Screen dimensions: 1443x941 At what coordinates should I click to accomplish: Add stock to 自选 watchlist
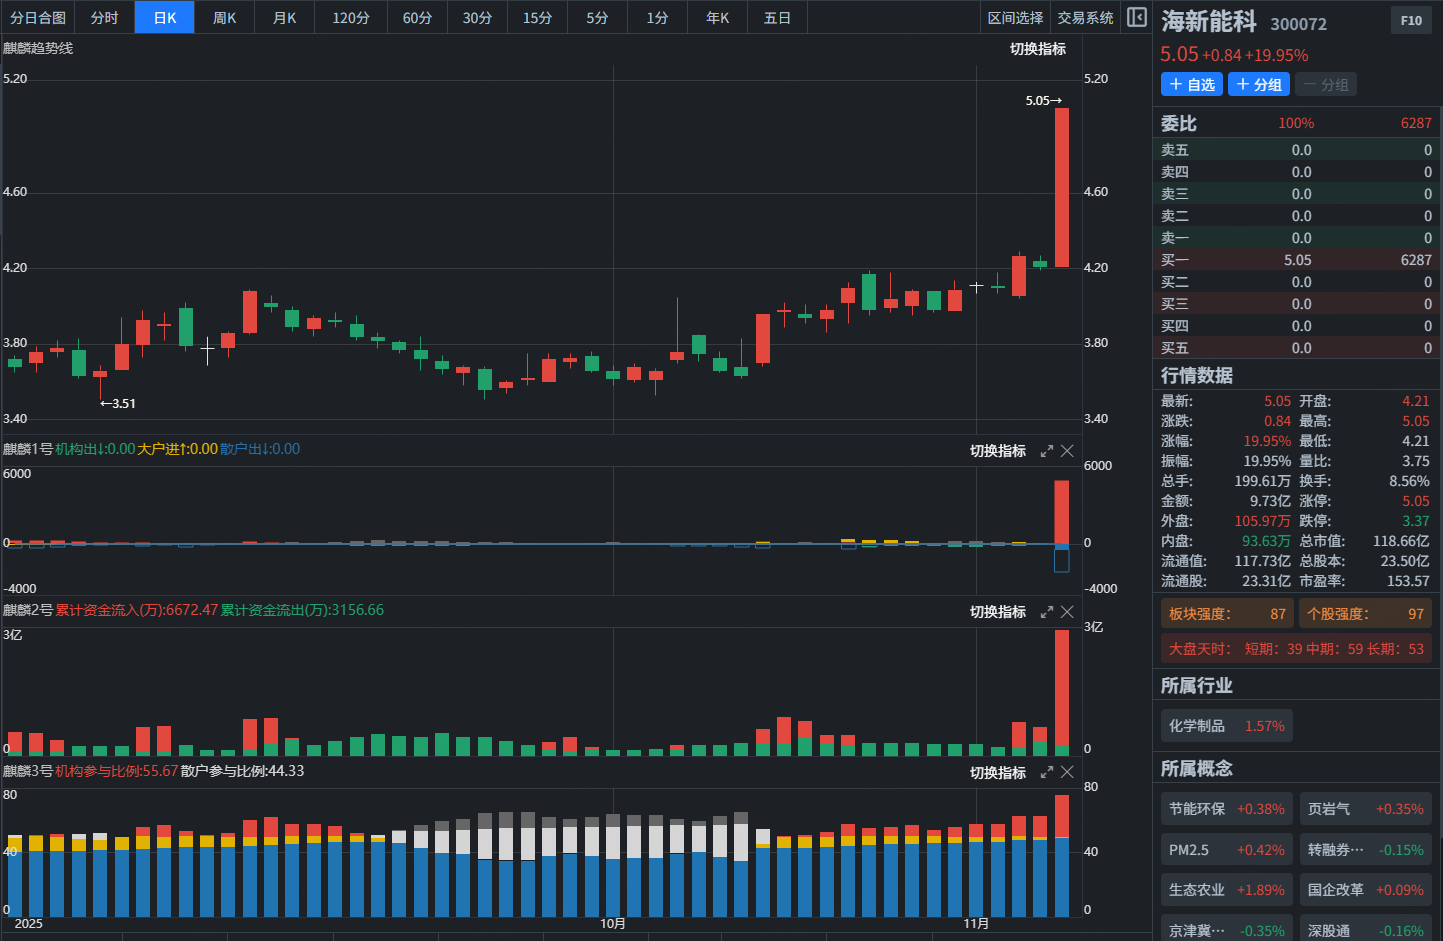[x=1191, y=85]
